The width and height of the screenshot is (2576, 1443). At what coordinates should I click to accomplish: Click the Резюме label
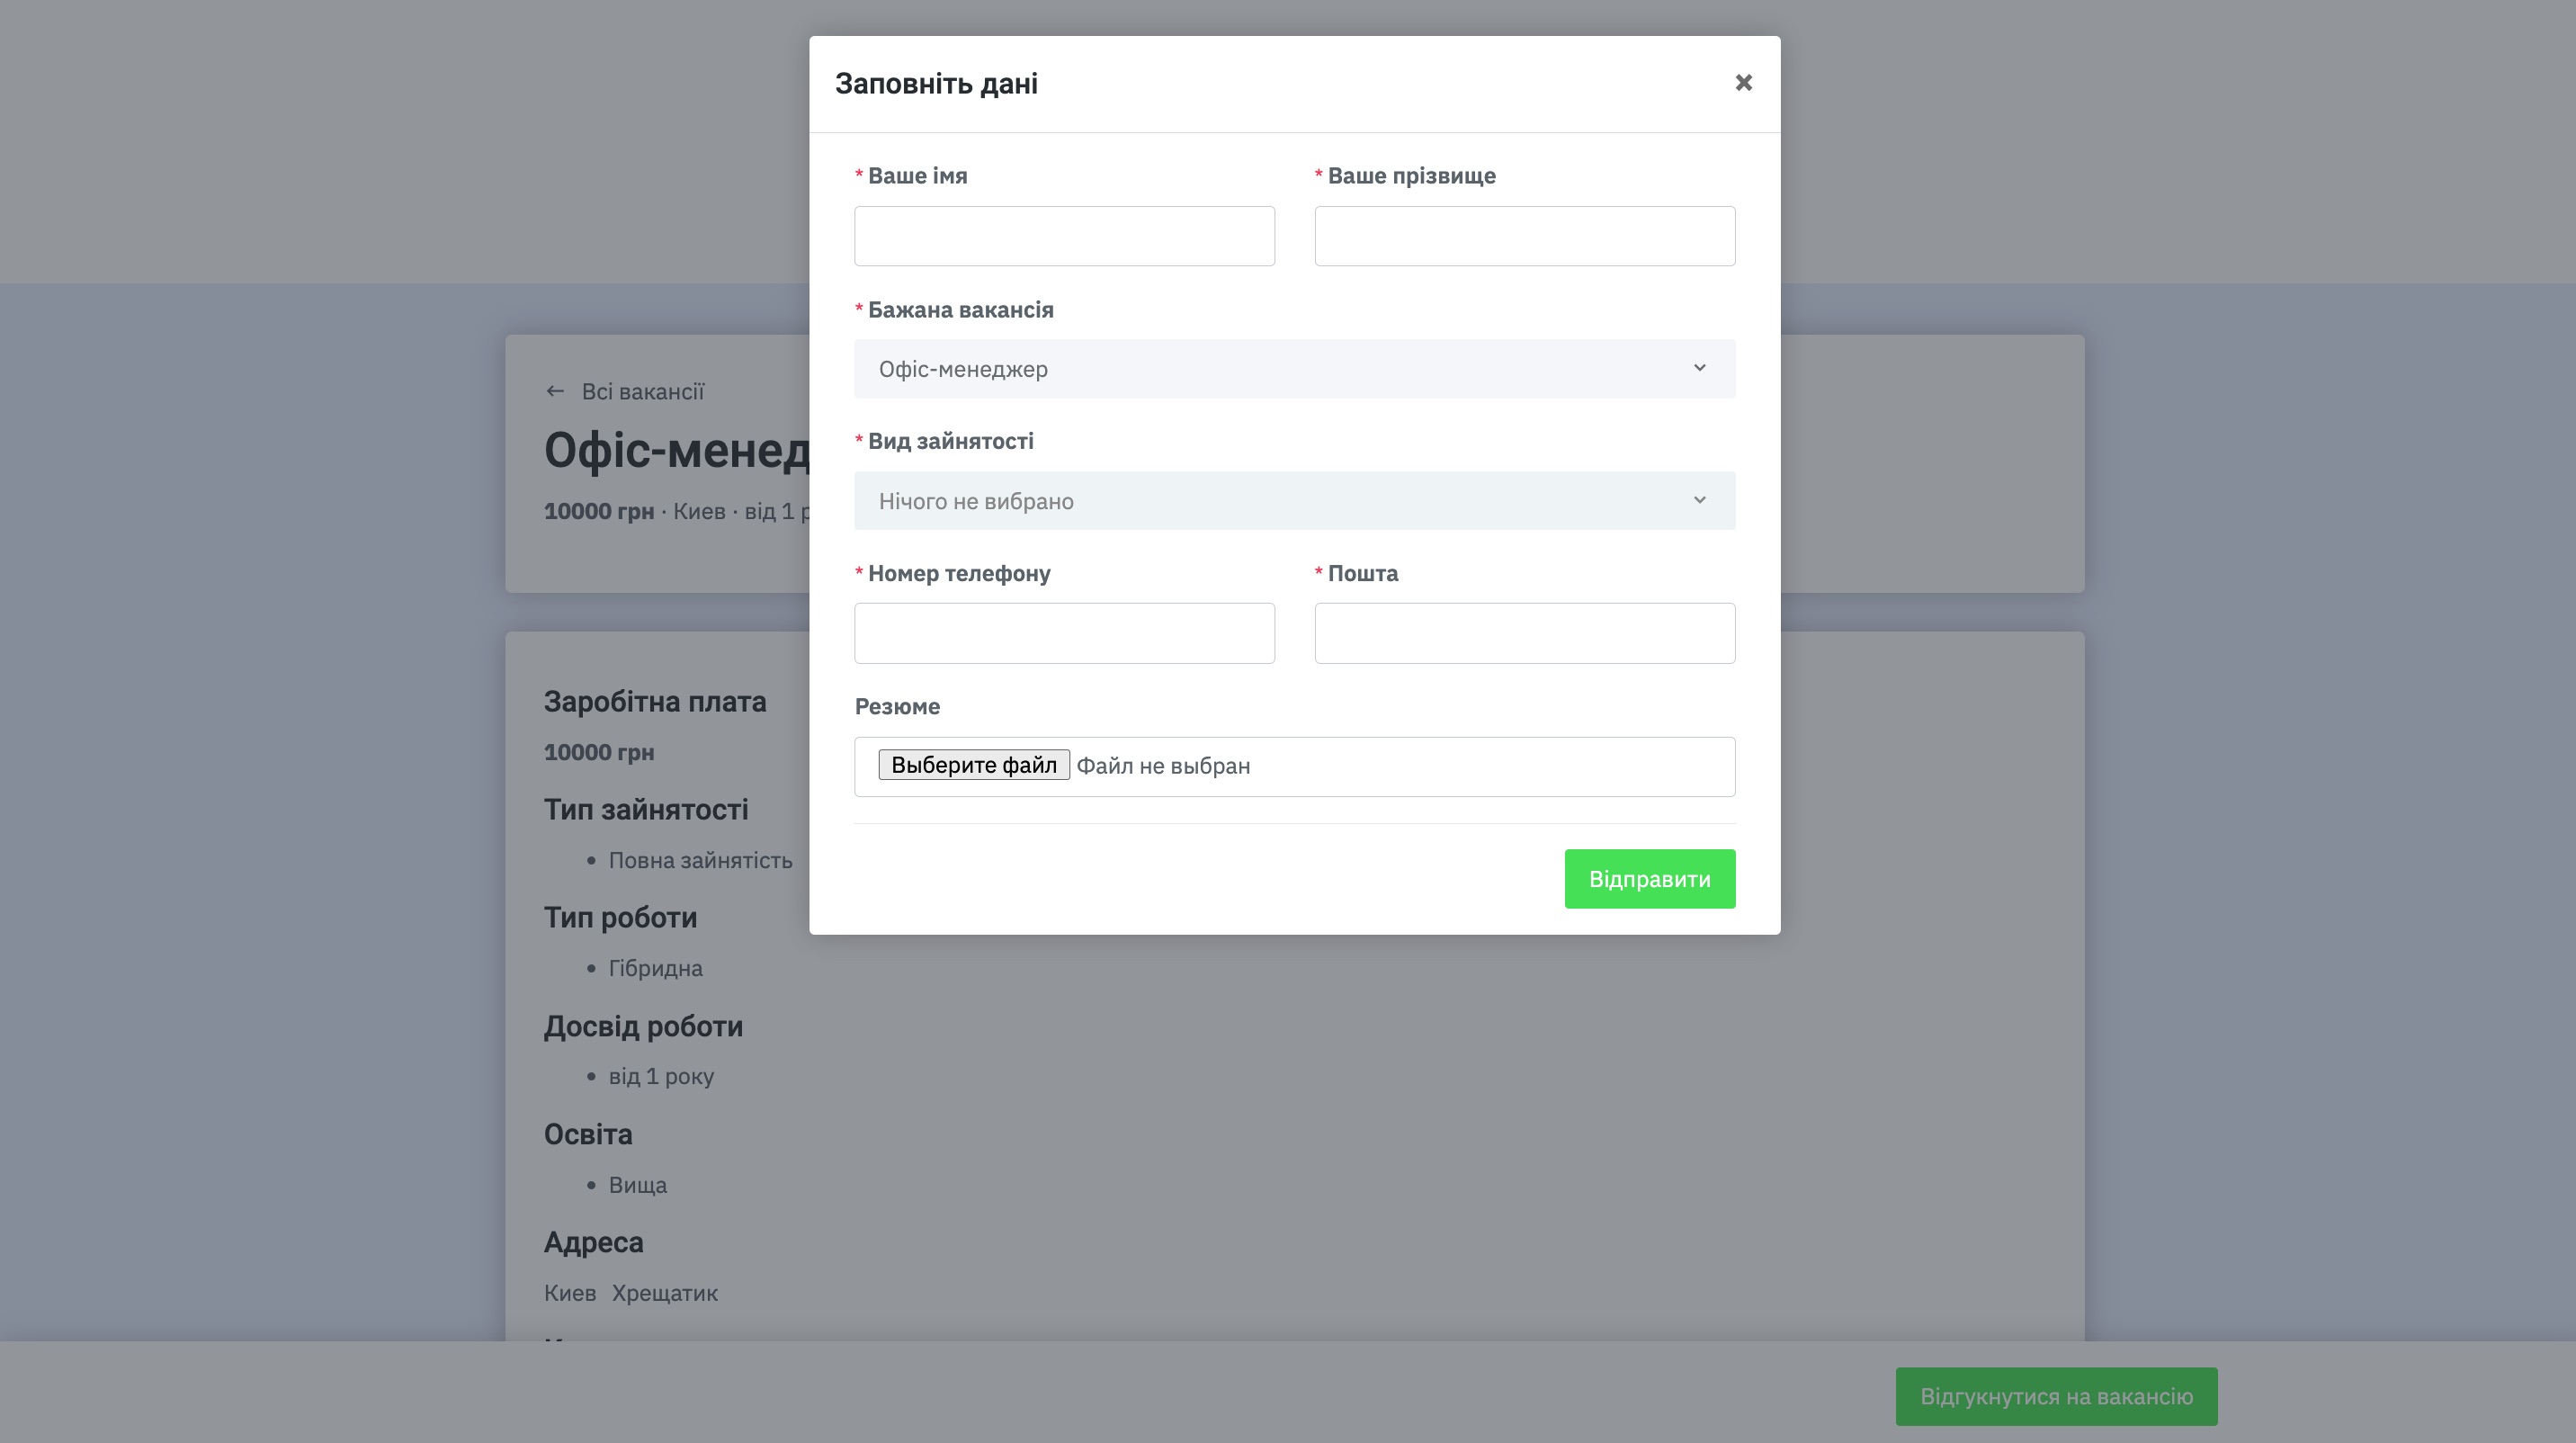[897, 707]
